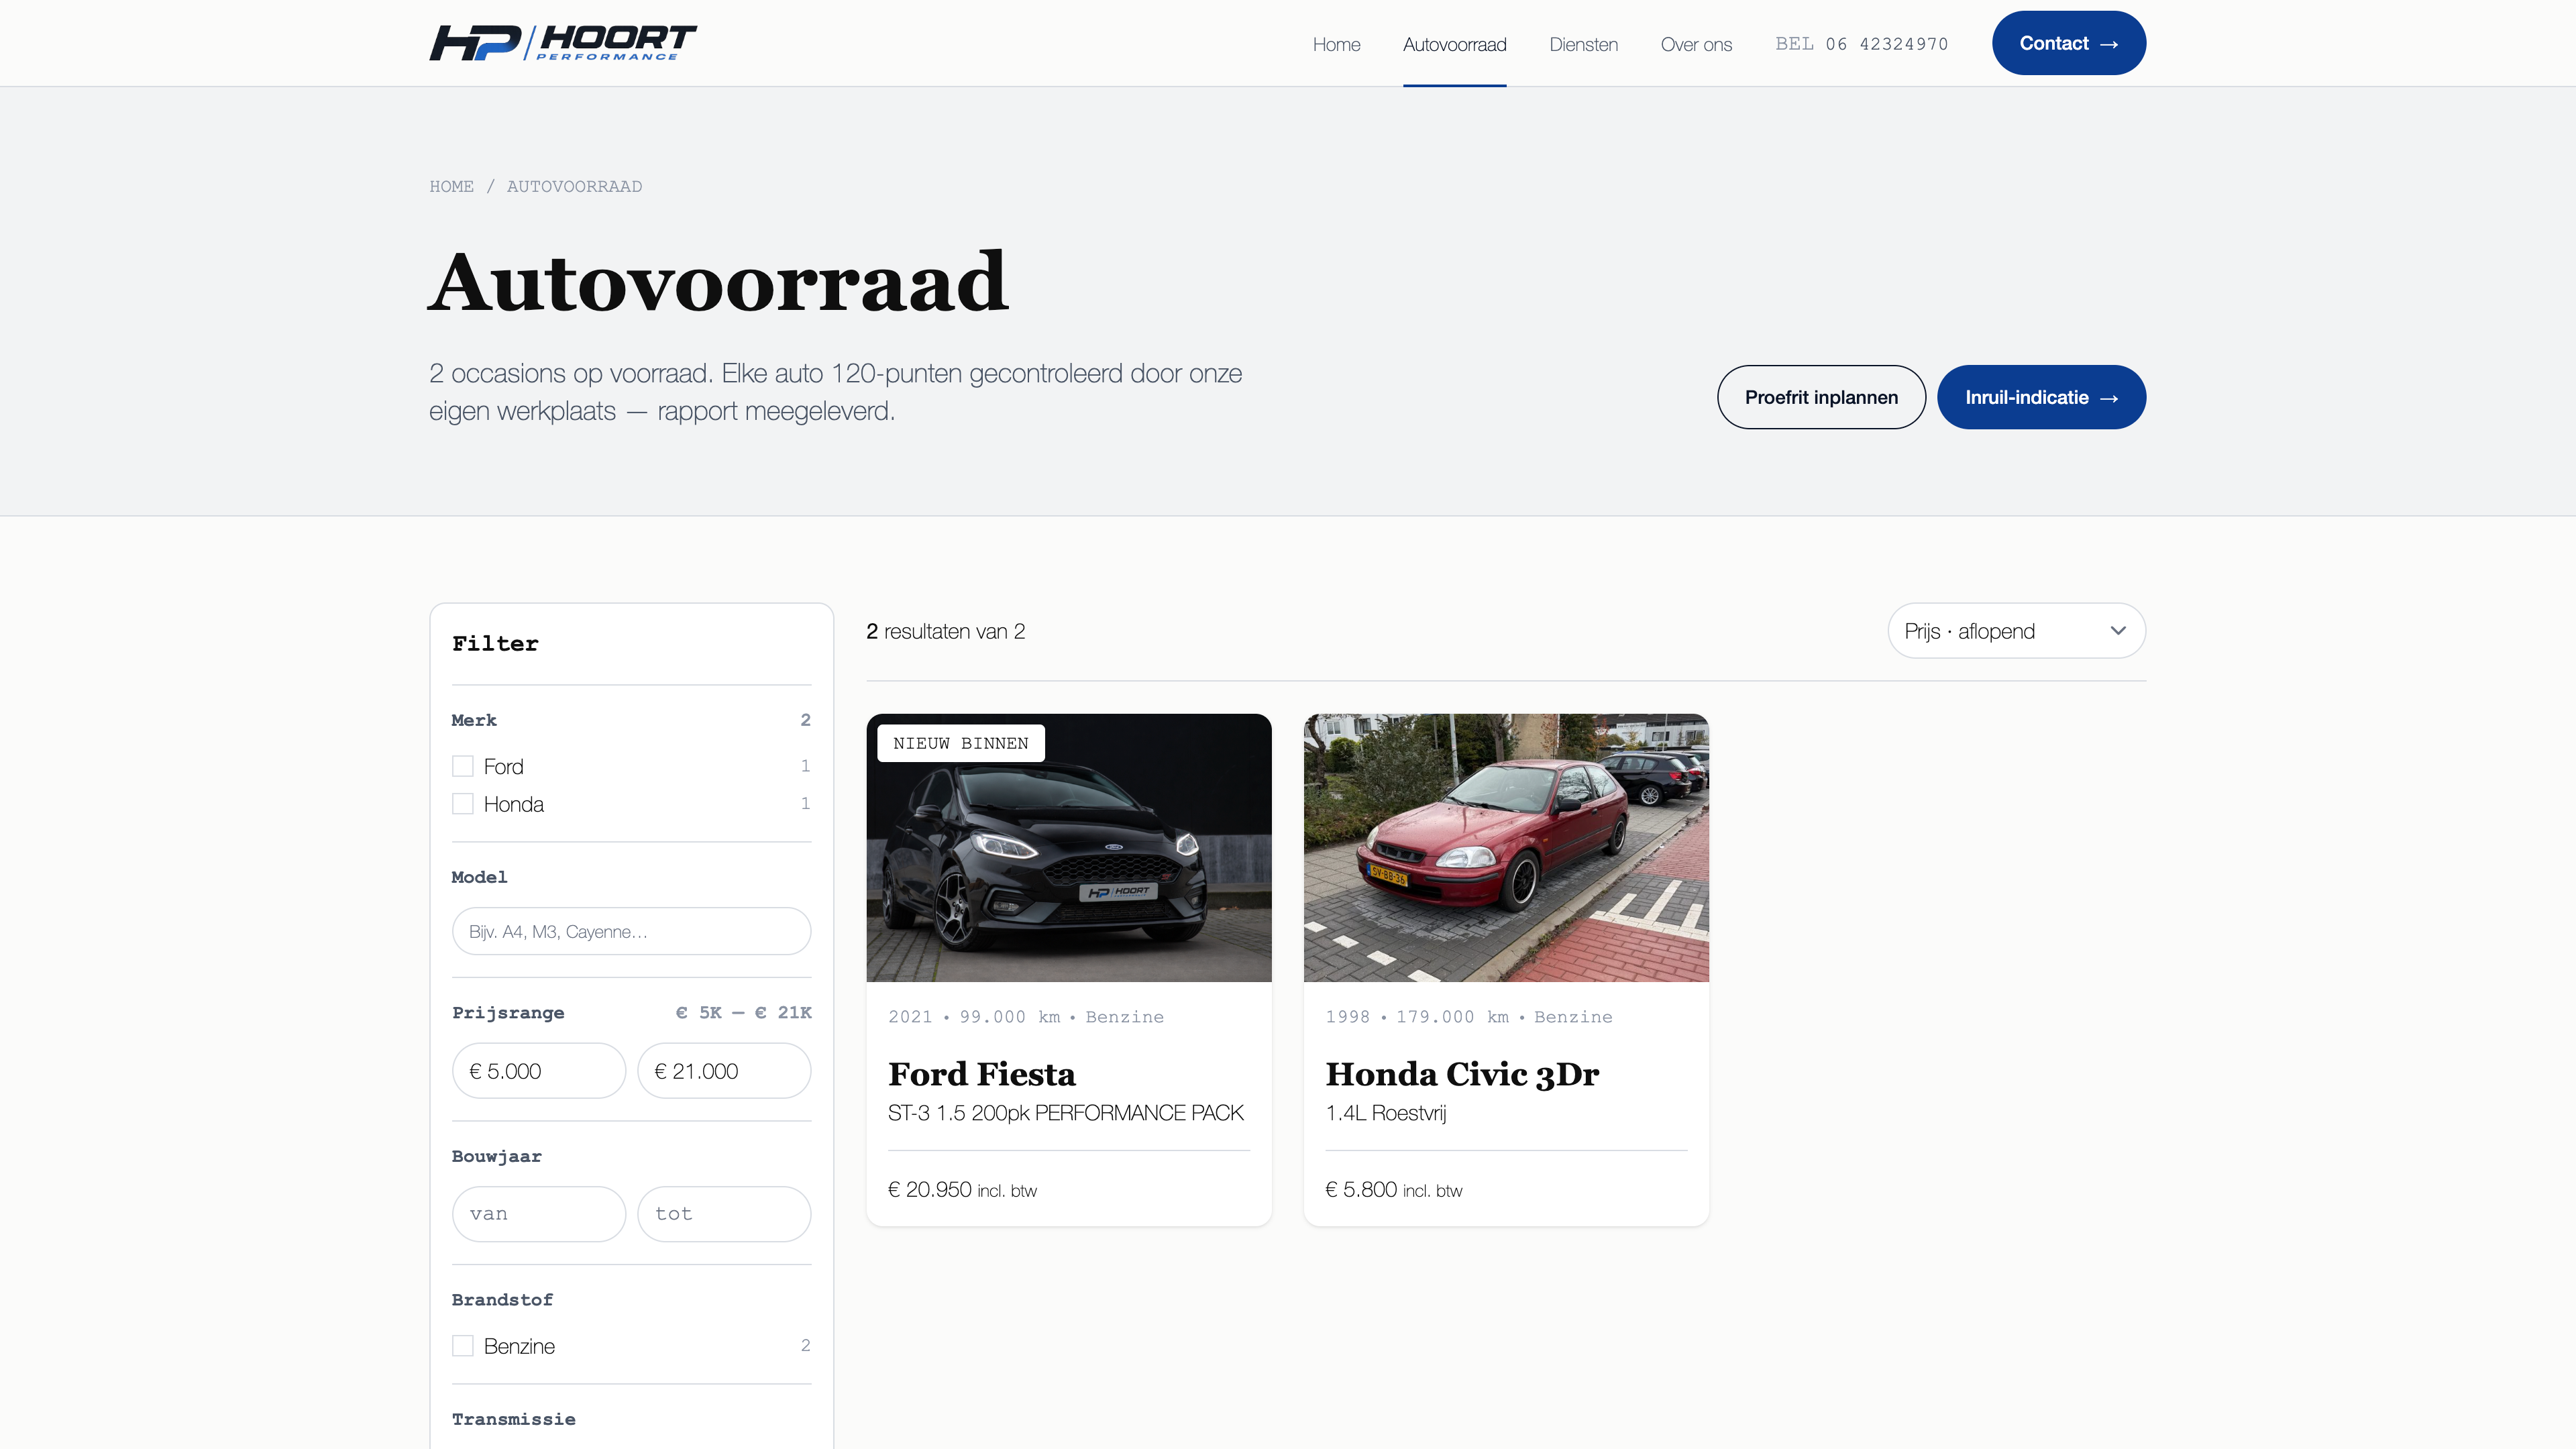The height and width of the screenshot is (1449, 2576).
Task: Click 'ST-3 1.5 200pk PERFORMANCE PACK' subtitle
Action: coord(1065,1113)
